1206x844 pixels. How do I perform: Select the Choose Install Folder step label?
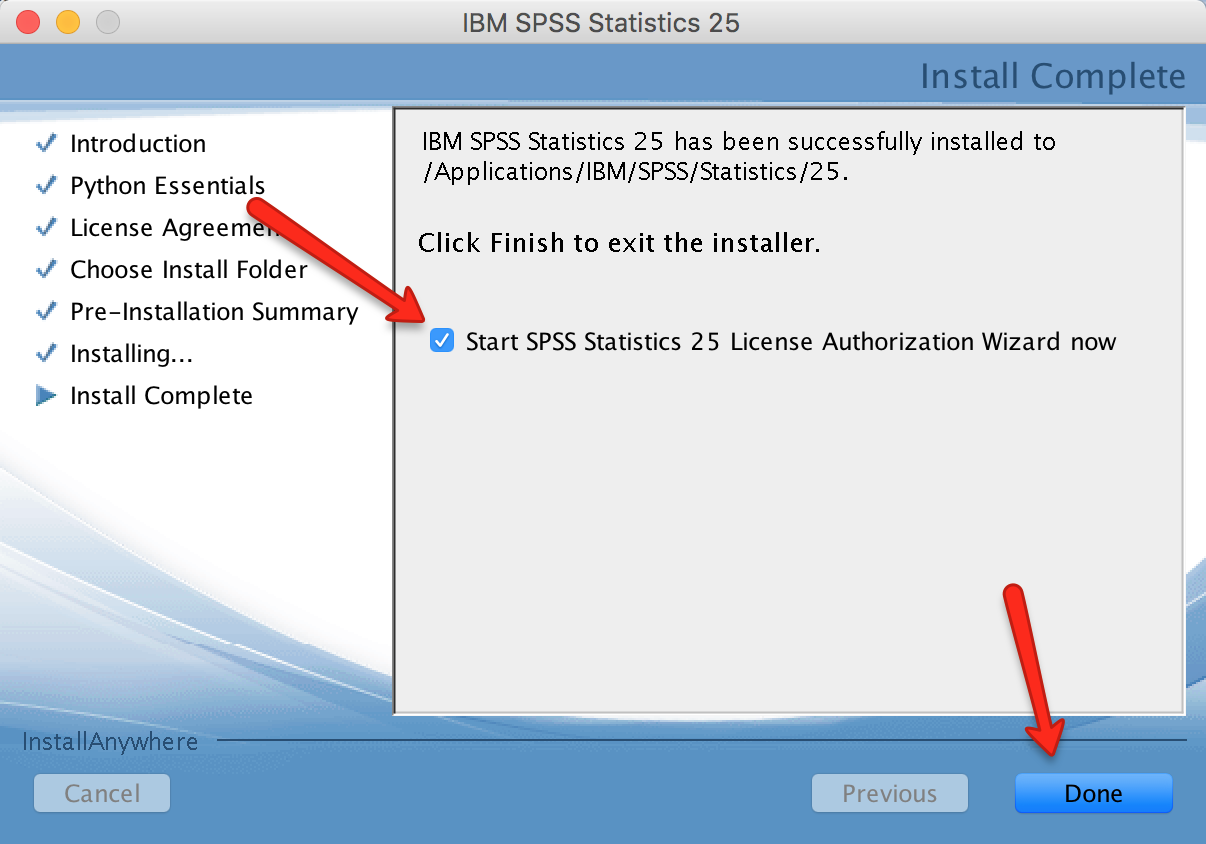(x=189, y=270)
